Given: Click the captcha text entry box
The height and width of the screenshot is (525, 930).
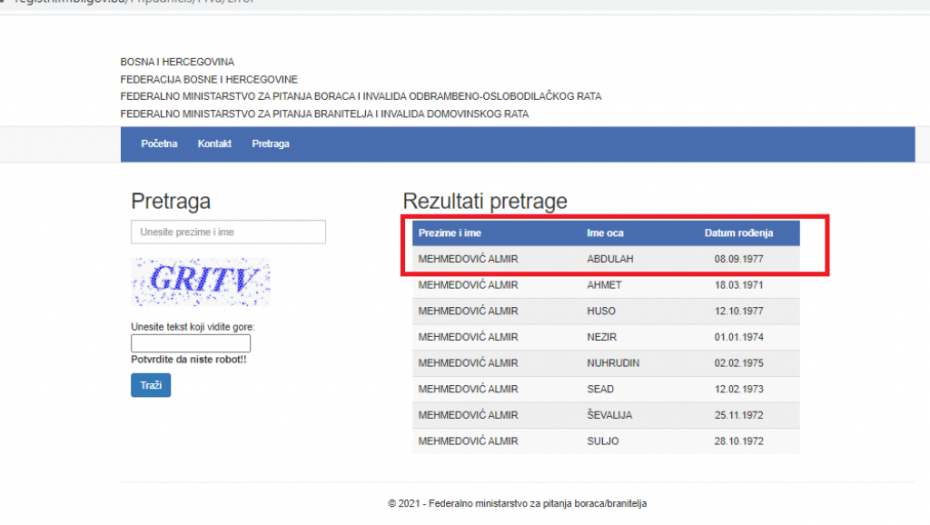Looking at the screenshot, I should click(190, 343).
